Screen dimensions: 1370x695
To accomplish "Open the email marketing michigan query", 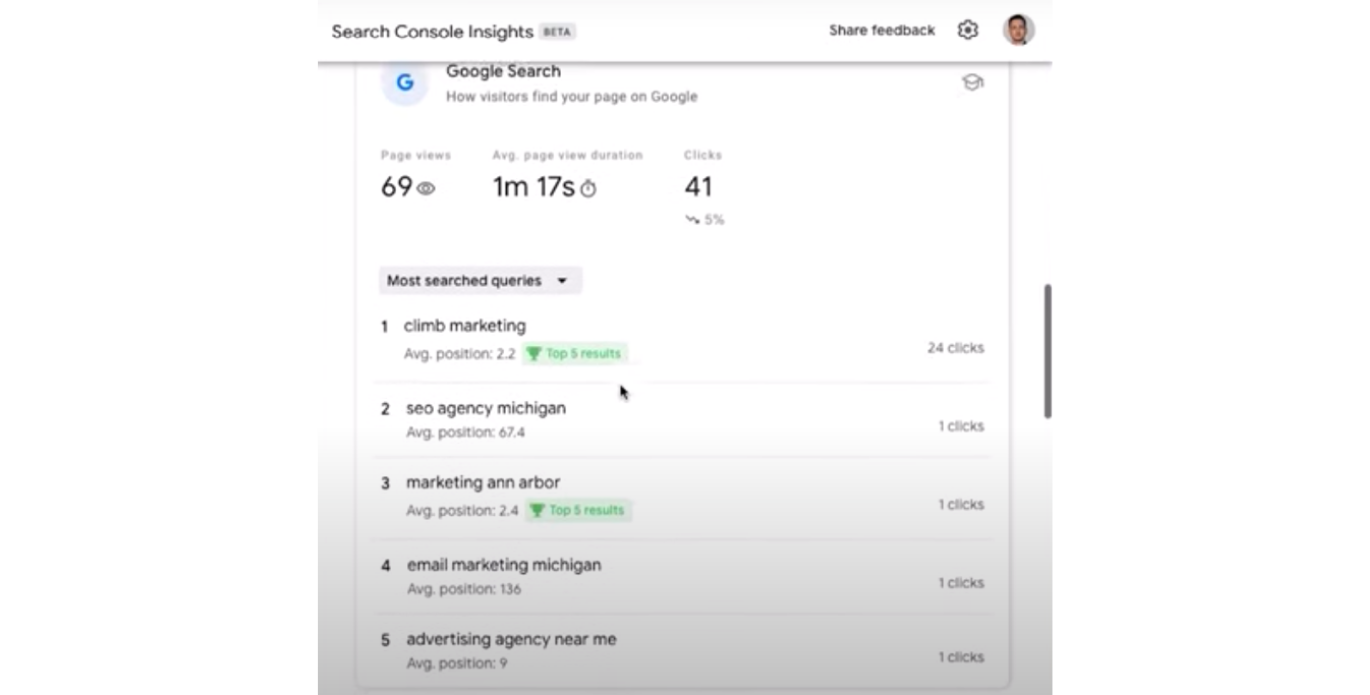I will tap(504, 565).
